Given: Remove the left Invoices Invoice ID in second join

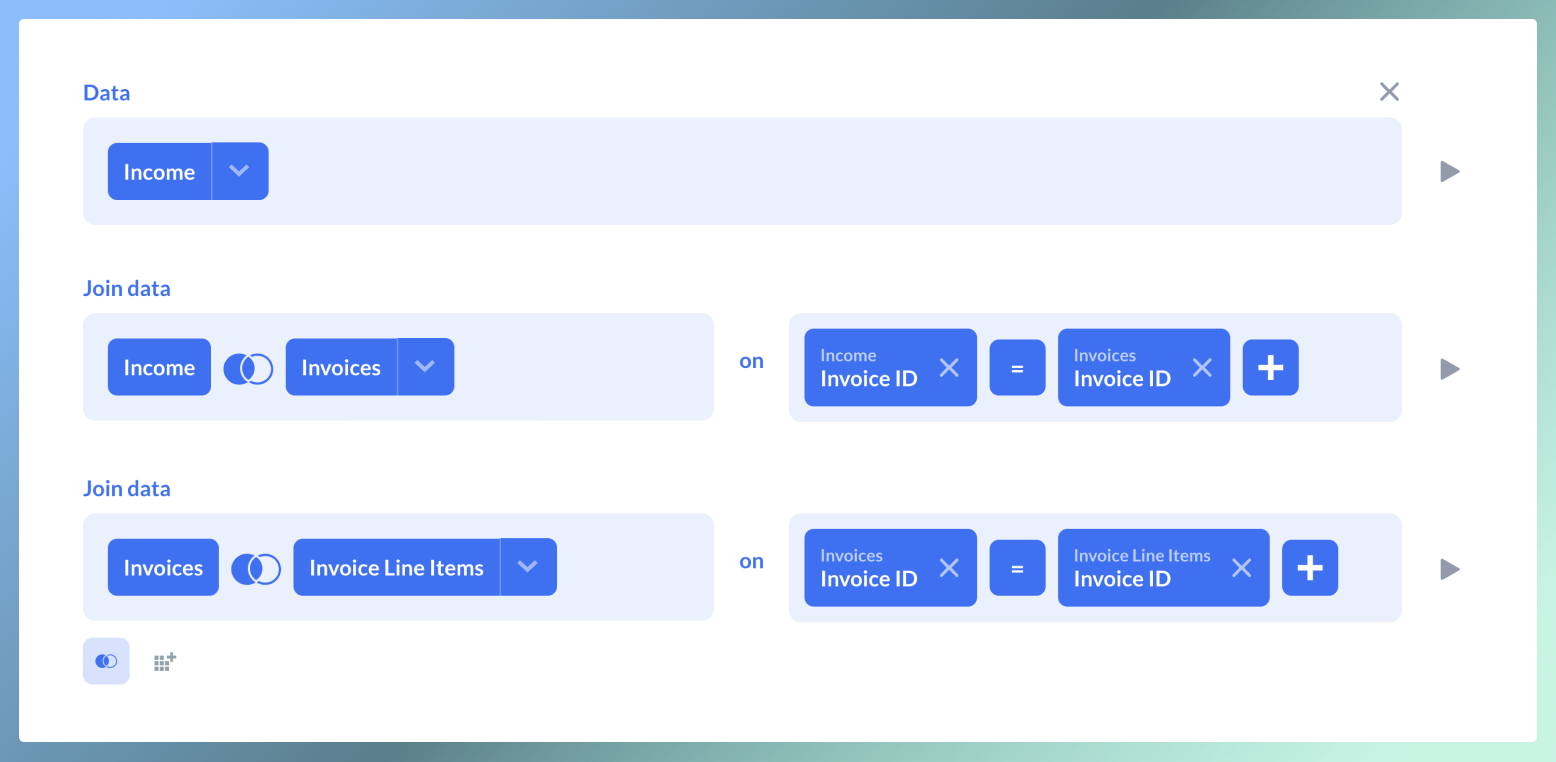Looking at the screenshot, I should 949,568.
